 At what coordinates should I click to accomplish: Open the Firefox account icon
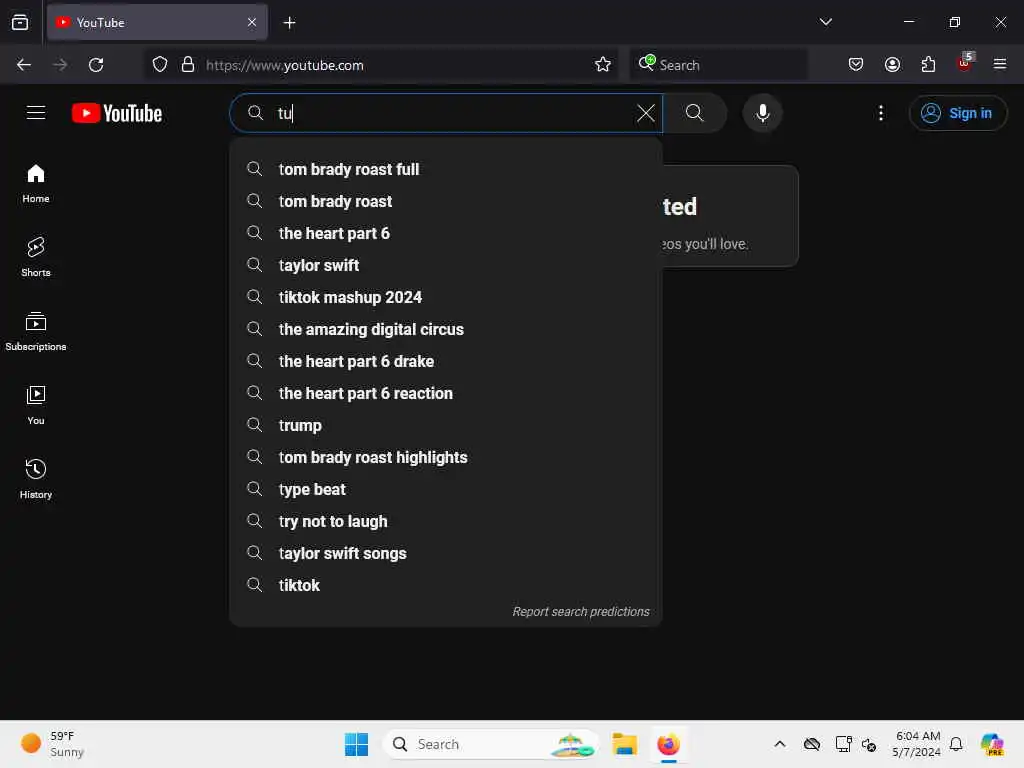(892, 65)
